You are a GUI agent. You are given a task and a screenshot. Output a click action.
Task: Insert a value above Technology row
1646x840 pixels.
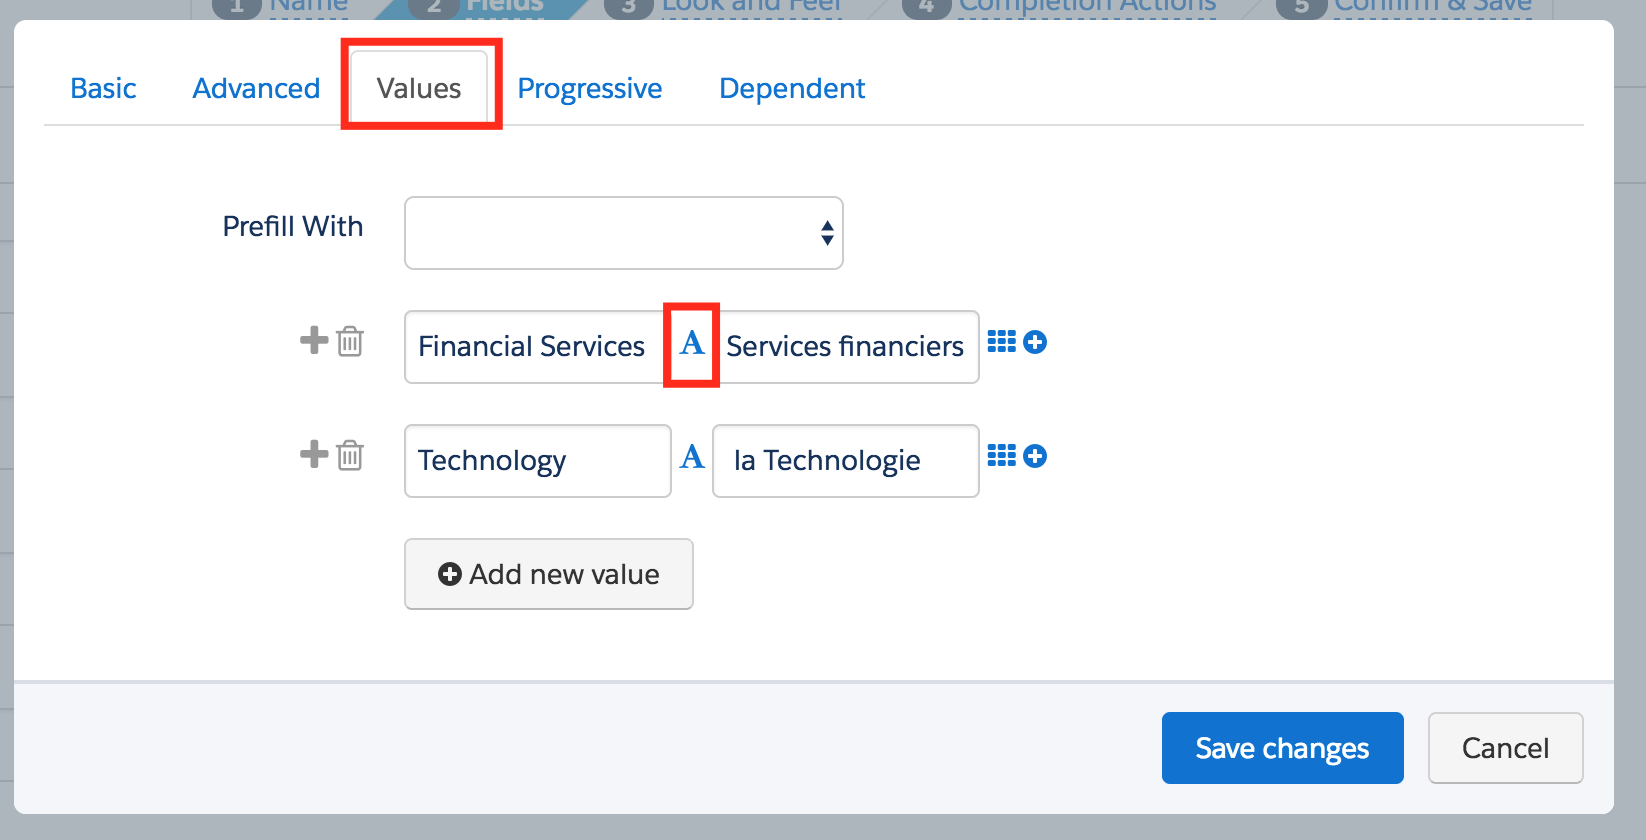pos(312,455)
